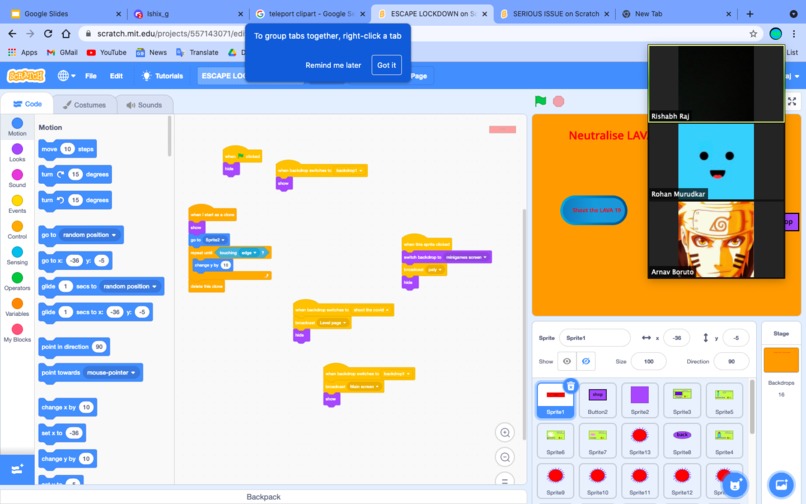The image size is (806, 504).
Task: Open the Backpack panel
Action: click(x=263, y=497)
